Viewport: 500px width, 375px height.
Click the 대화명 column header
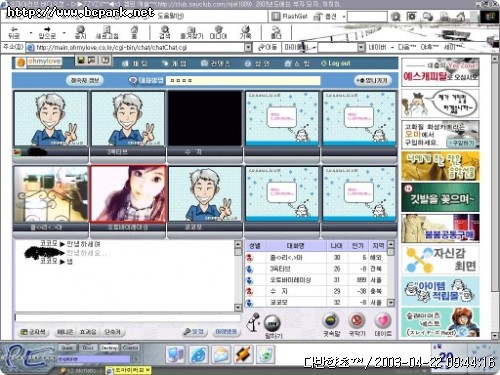pos(295,246)
